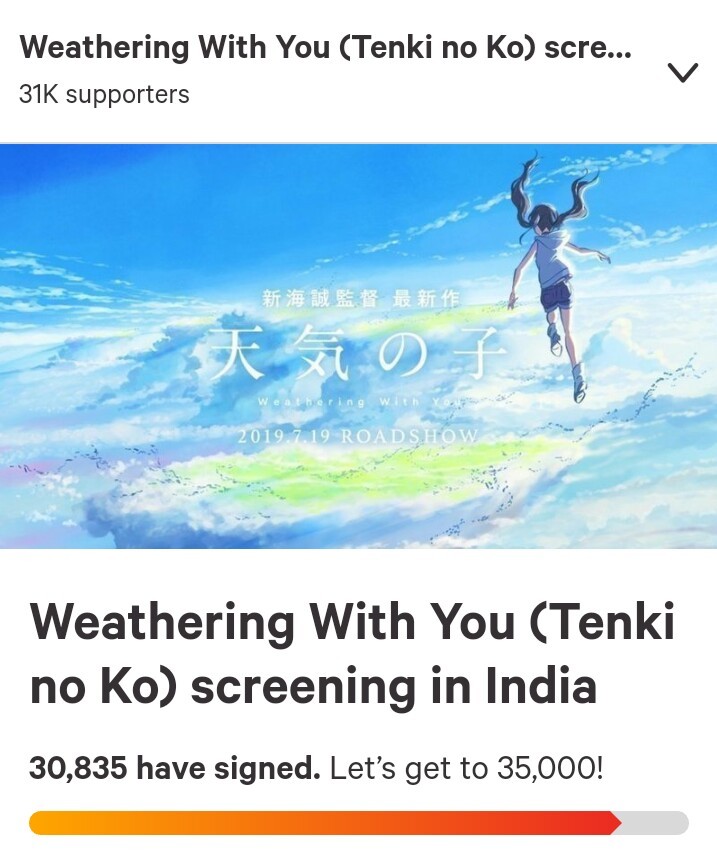The height and width of the screenshot is (854, 717).
Task: Click the 2019.7.19 ROADSHOW text on banner
Action: (x=358, y=436)
